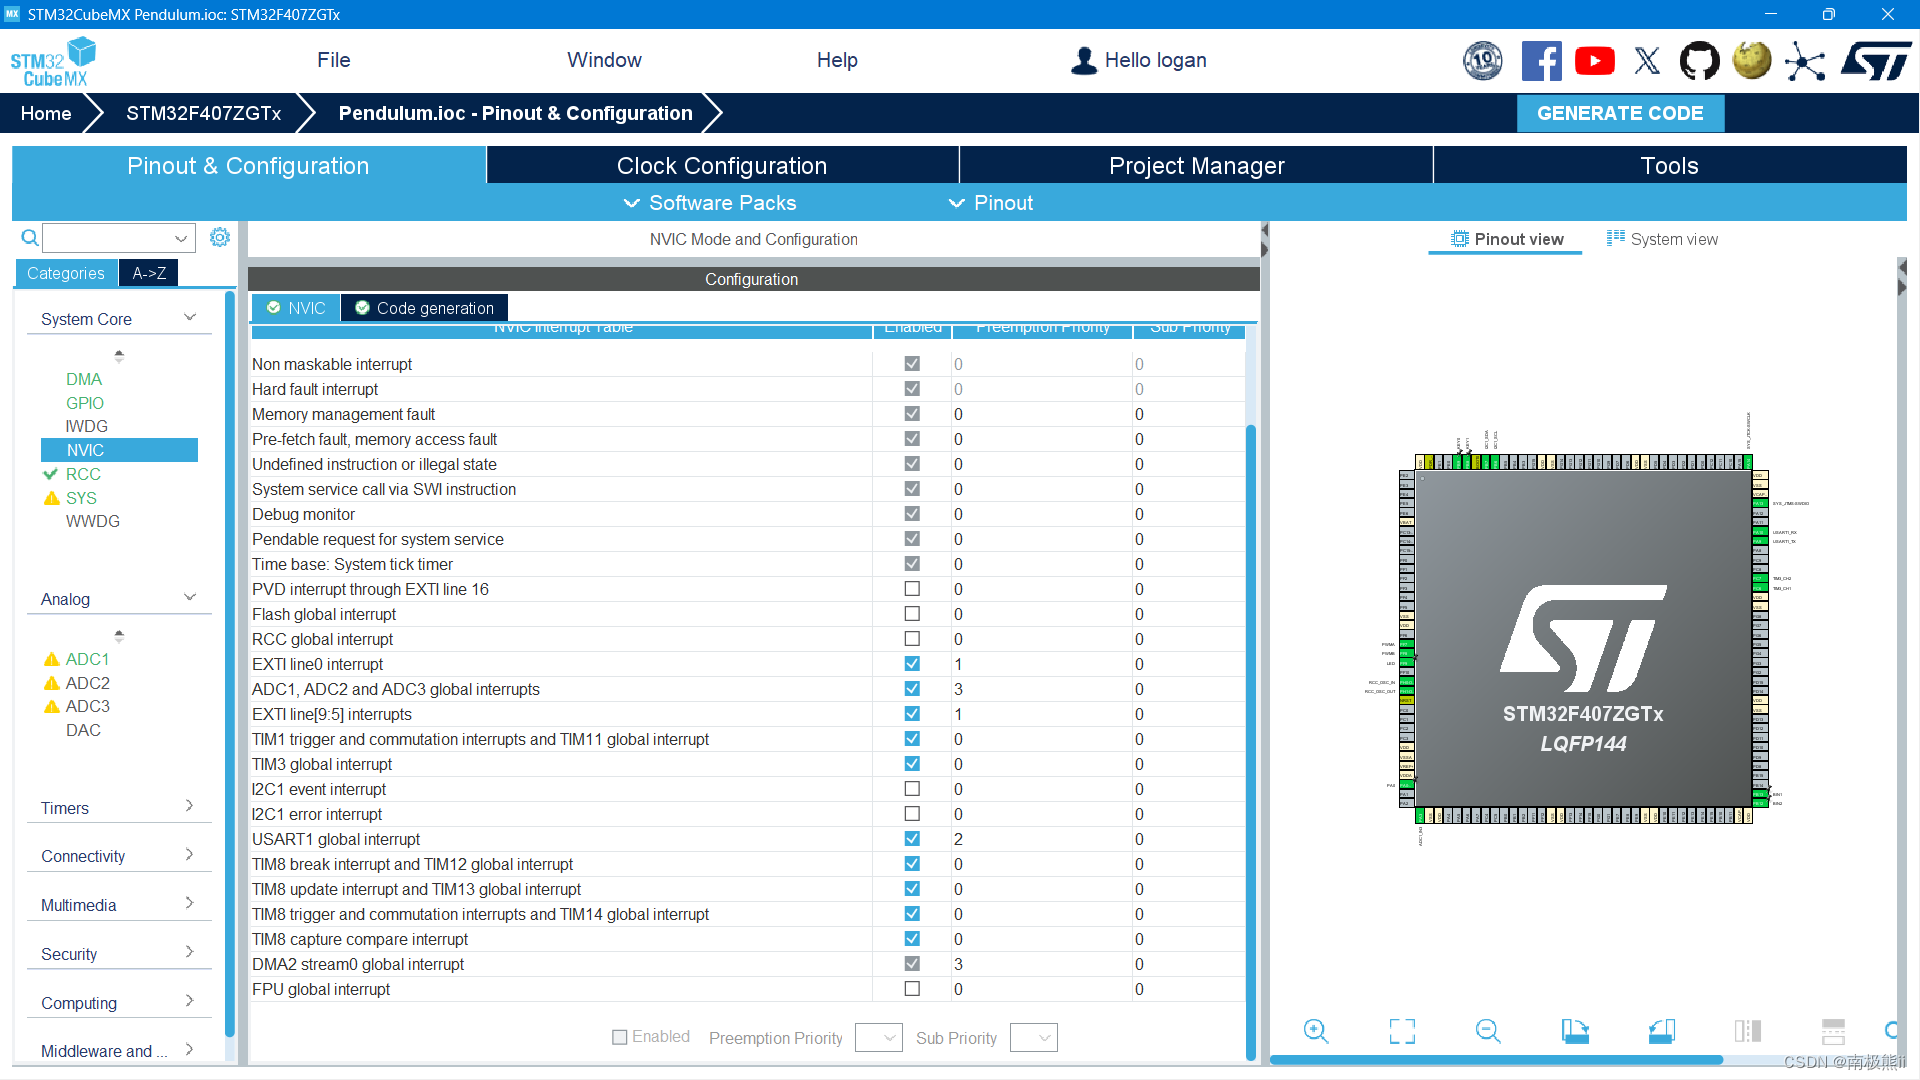The image size is (1920, 1080).
Task: Click the Facebook icon in header
Action: pos(1541,61)
